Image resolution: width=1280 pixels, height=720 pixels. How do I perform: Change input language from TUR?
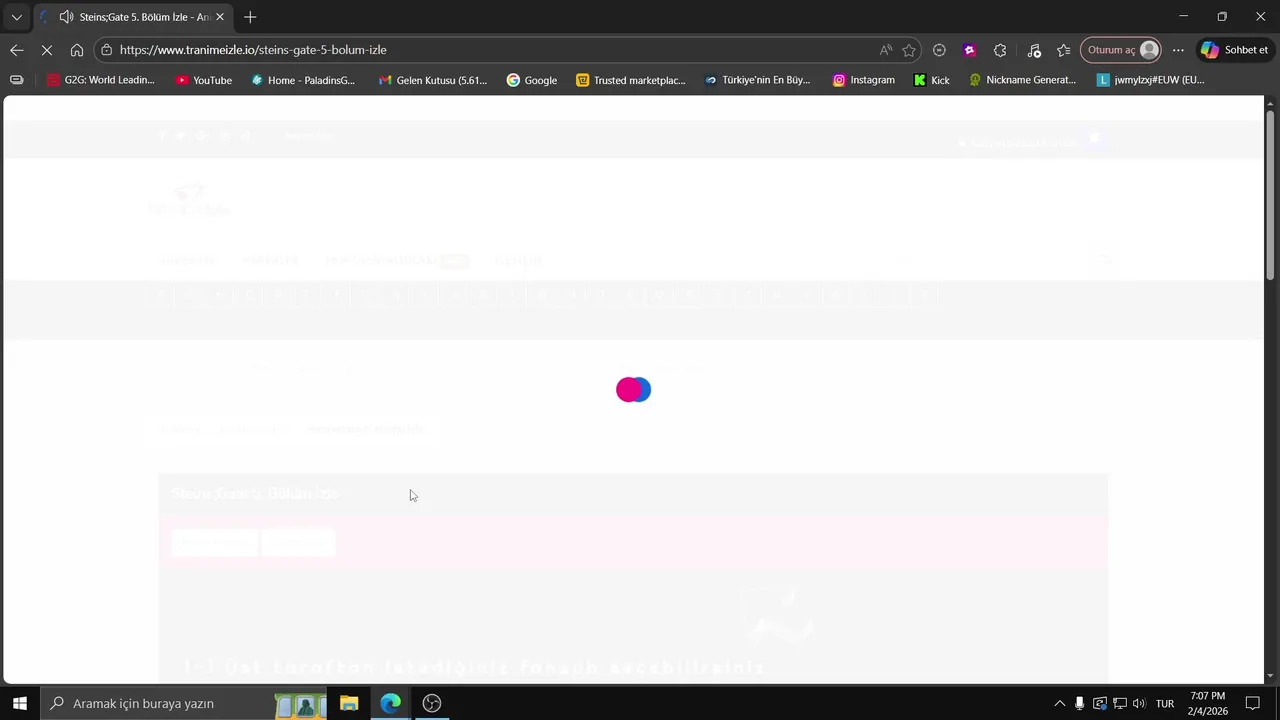click(1165, 704)
